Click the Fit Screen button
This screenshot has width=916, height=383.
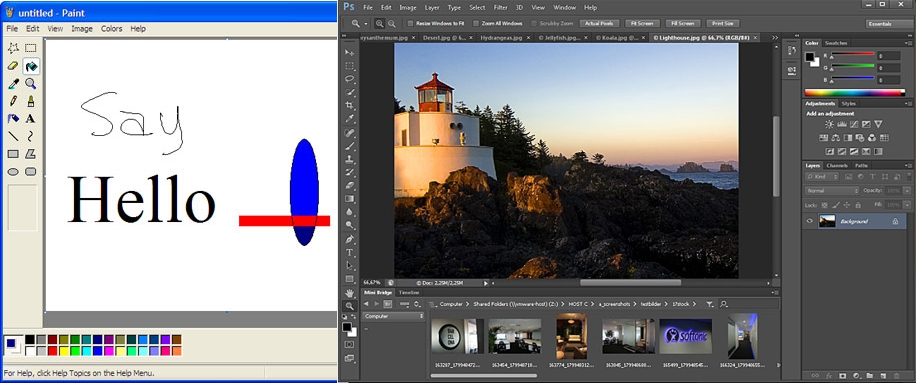642,23
